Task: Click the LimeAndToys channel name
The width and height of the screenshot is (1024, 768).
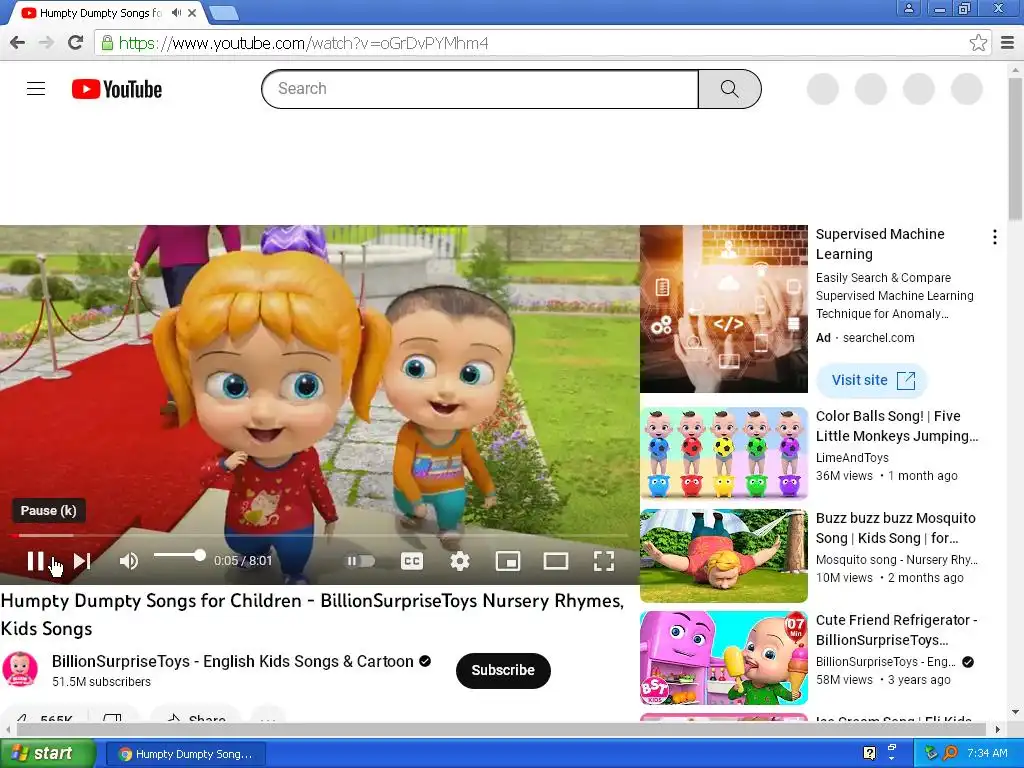Action: pos(852,458)
